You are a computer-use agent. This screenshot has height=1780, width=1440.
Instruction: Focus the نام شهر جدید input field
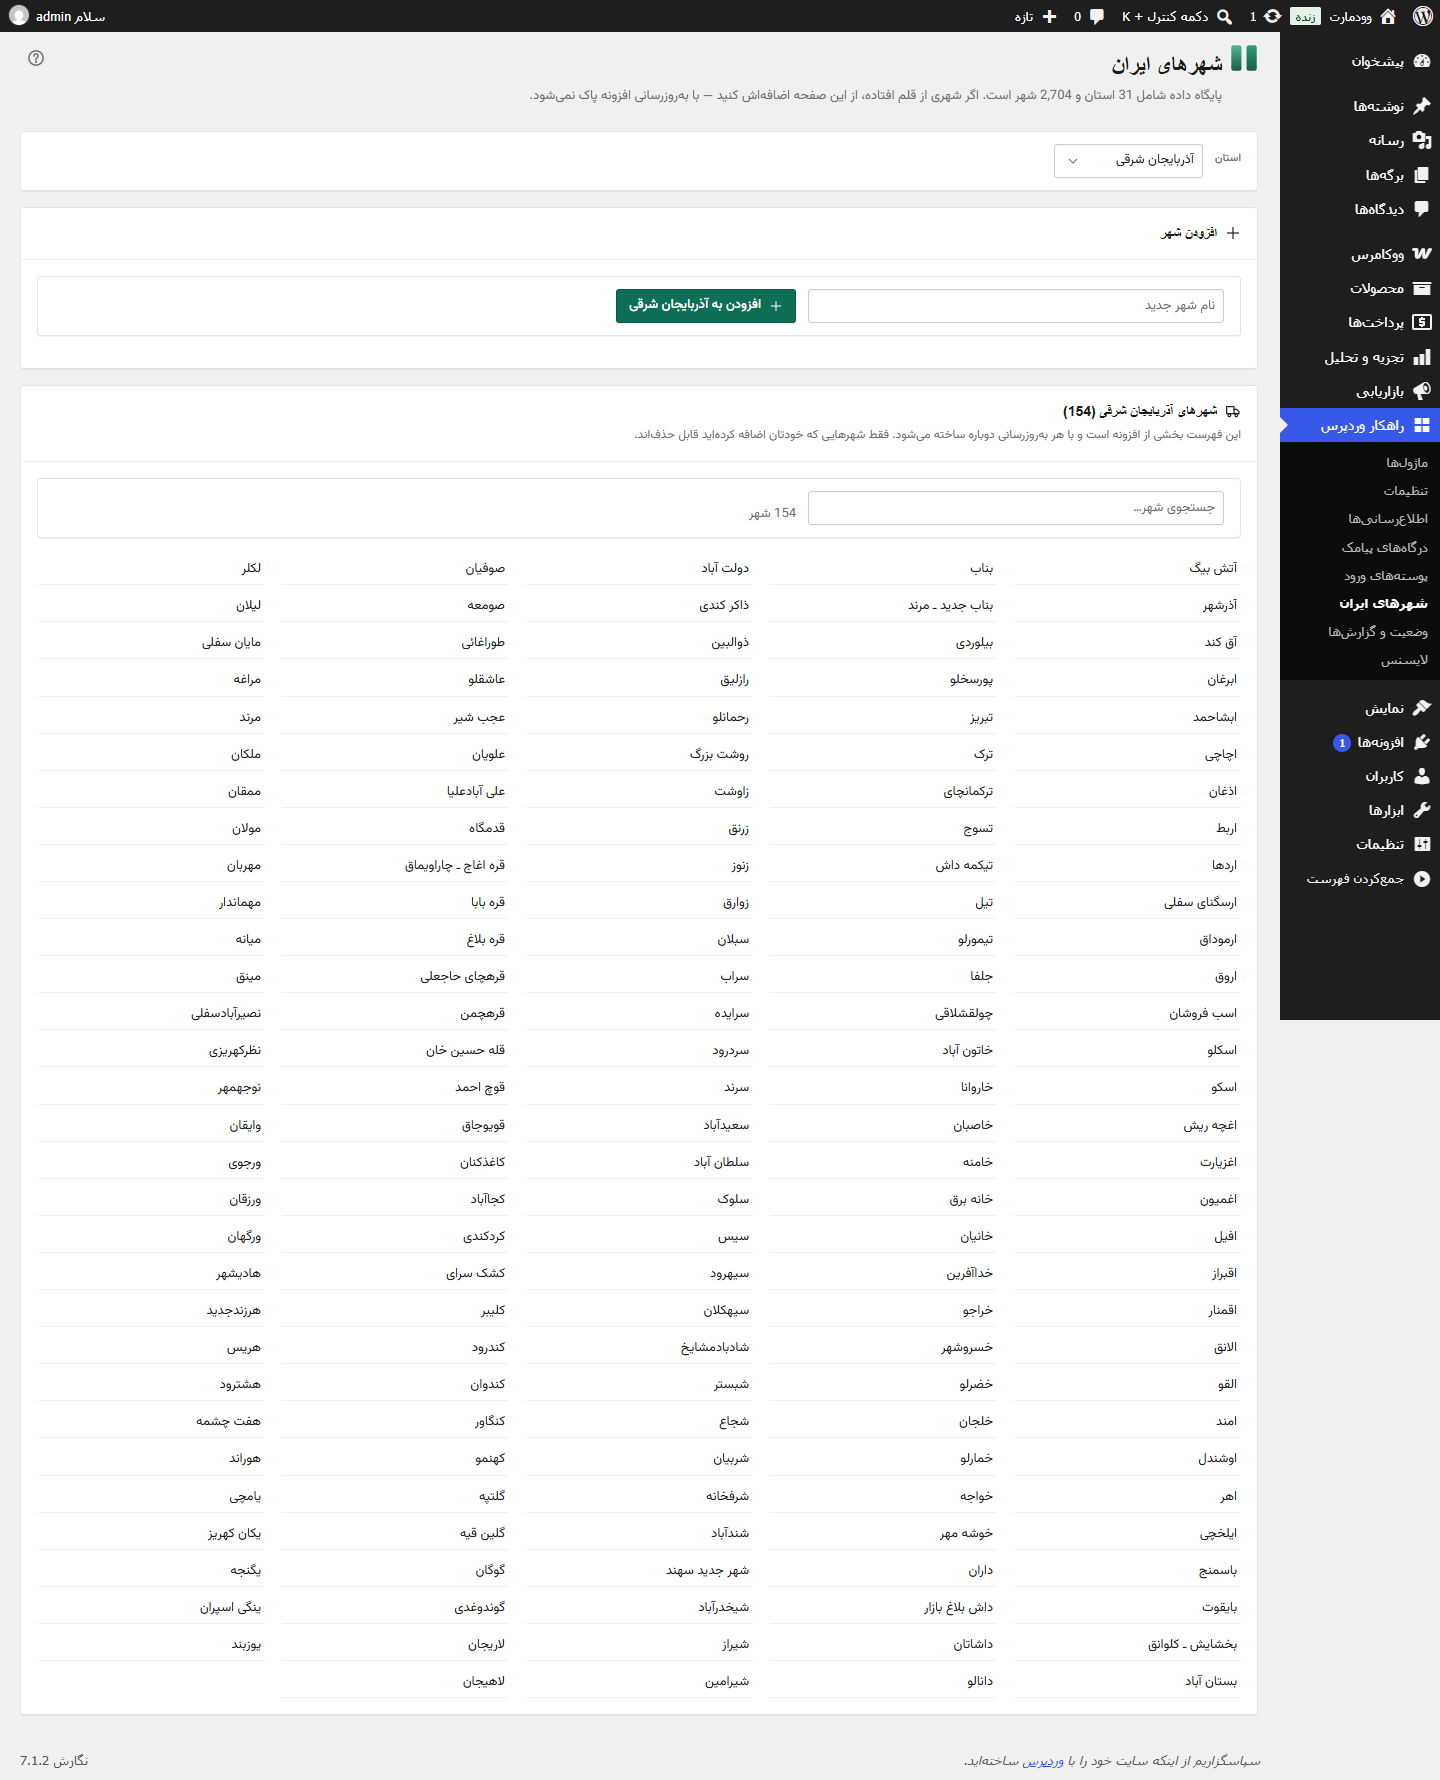1016,306
